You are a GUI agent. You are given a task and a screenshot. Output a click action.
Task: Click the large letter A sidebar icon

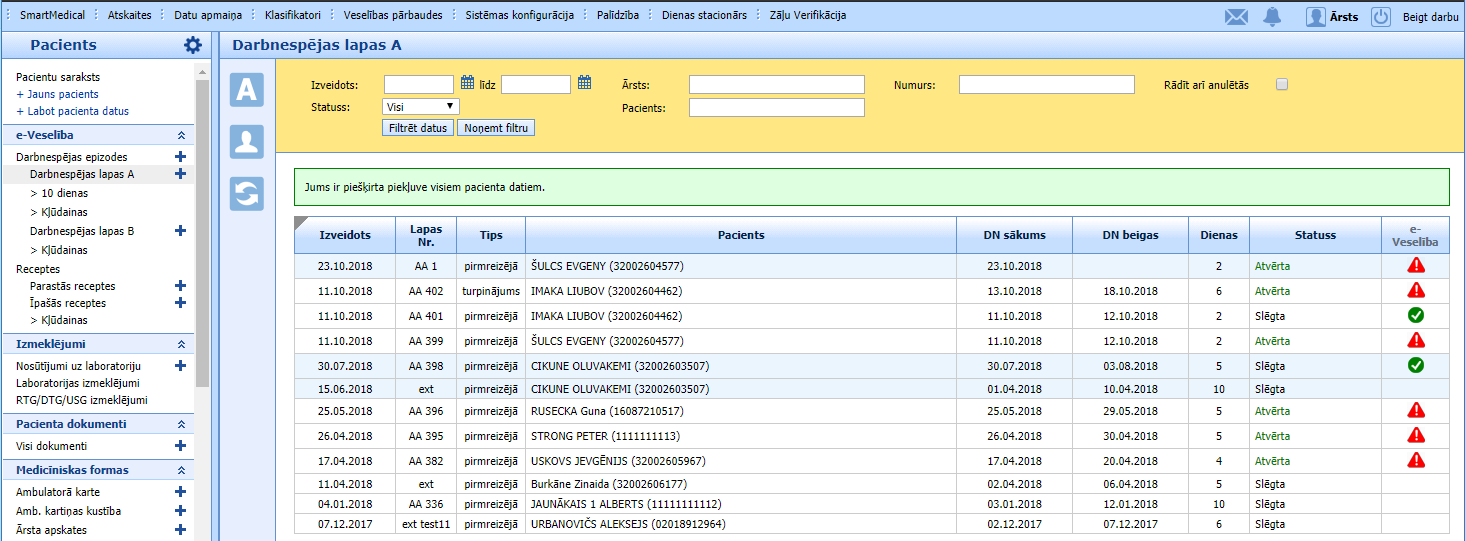[x=247, y=90]
